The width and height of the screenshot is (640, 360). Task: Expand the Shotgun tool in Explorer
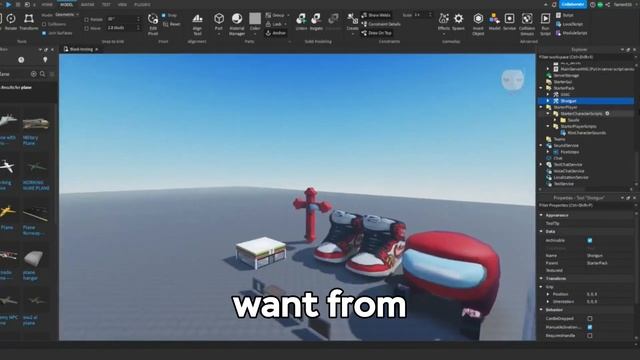point(548,101)
